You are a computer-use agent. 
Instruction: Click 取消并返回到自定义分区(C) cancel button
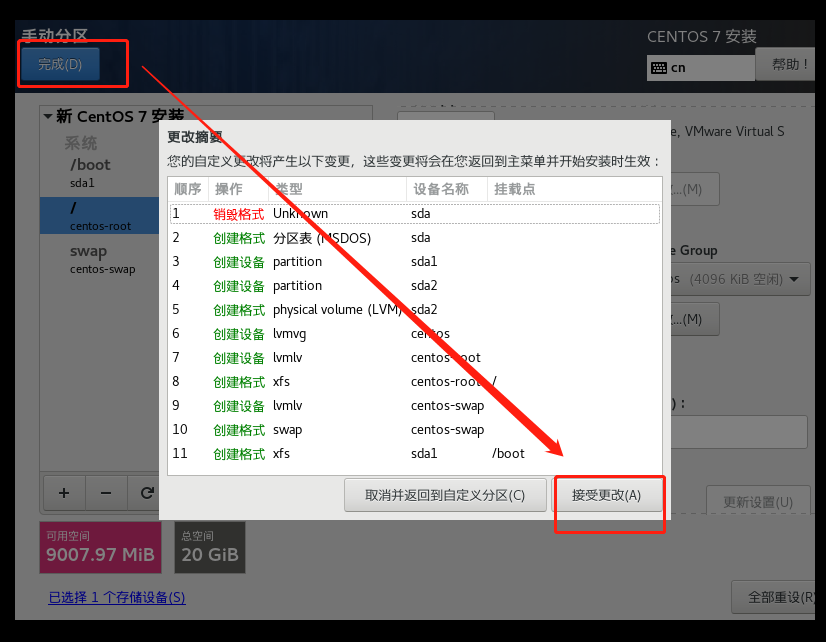(445, 495)
